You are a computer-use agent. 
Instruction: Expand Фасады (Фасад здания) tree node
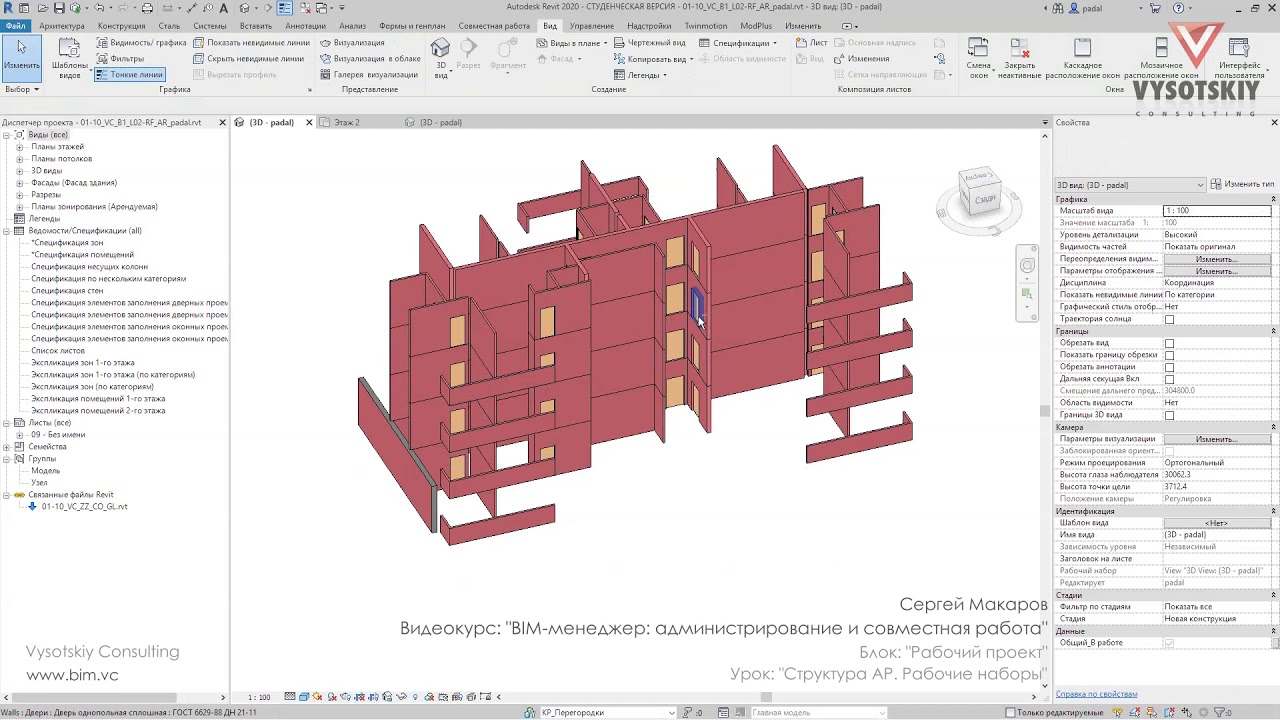tap(19, 183)
